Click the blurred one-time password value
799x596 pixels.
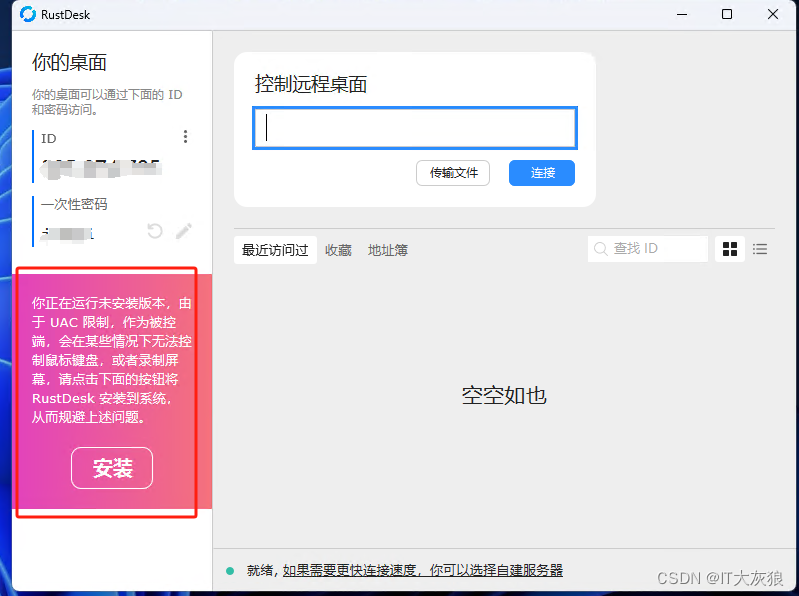67,234
